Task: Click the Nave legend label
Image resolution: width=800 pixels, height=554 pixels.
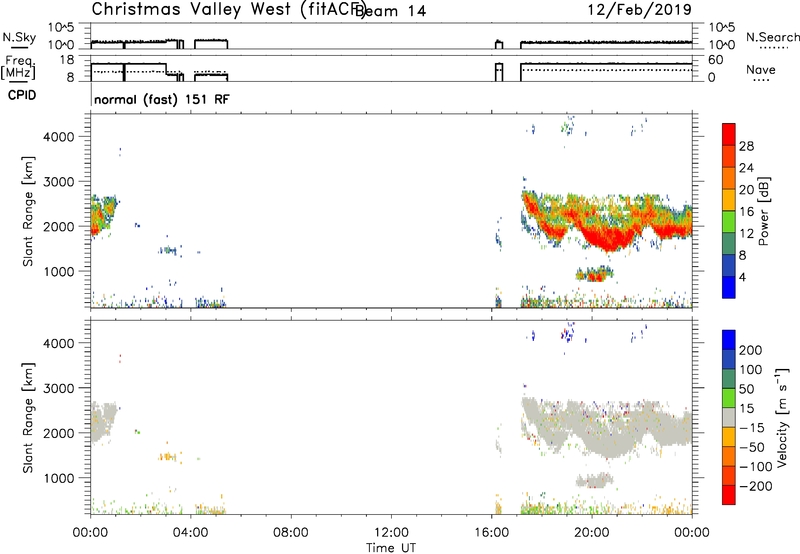Action: pyautogui.click(x=761, y=69)
